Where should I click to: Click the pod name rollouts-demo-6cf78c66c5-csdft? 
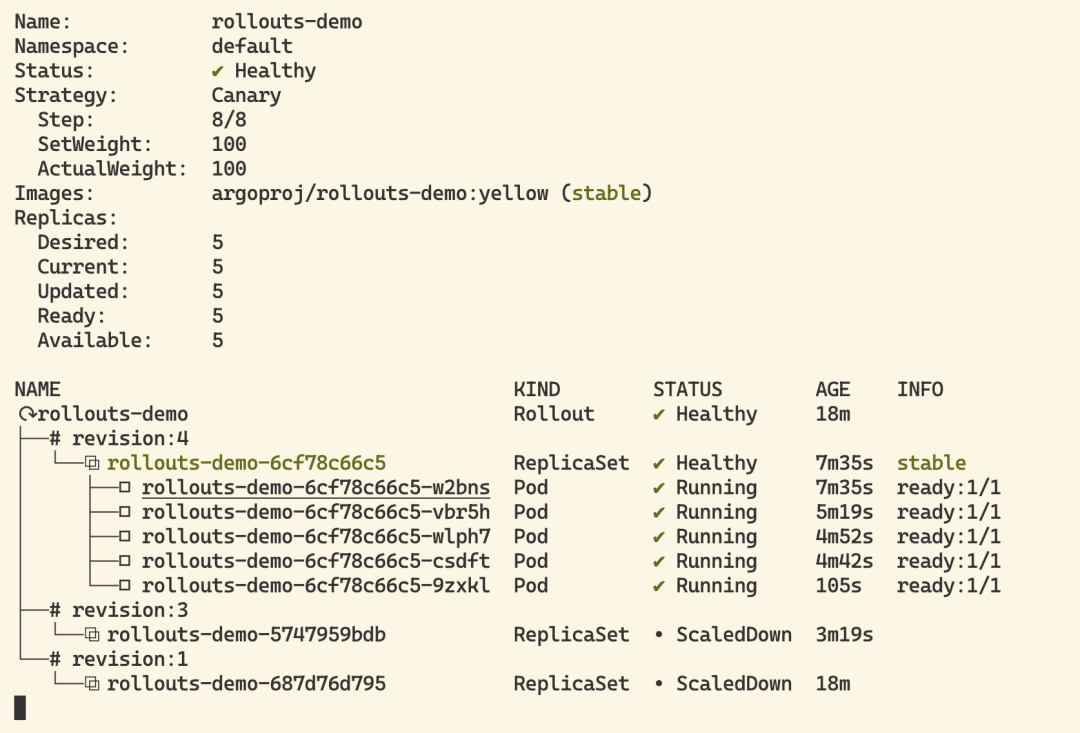coord(316,561)
